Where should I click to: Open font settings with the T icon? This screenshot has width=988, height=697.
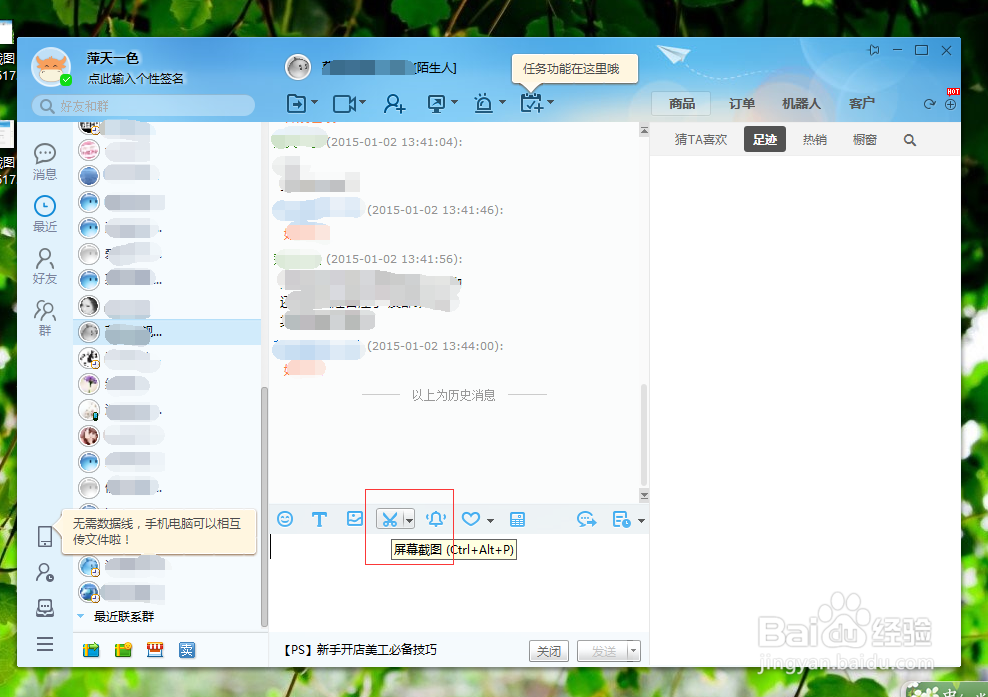click(x=319, y=519)
